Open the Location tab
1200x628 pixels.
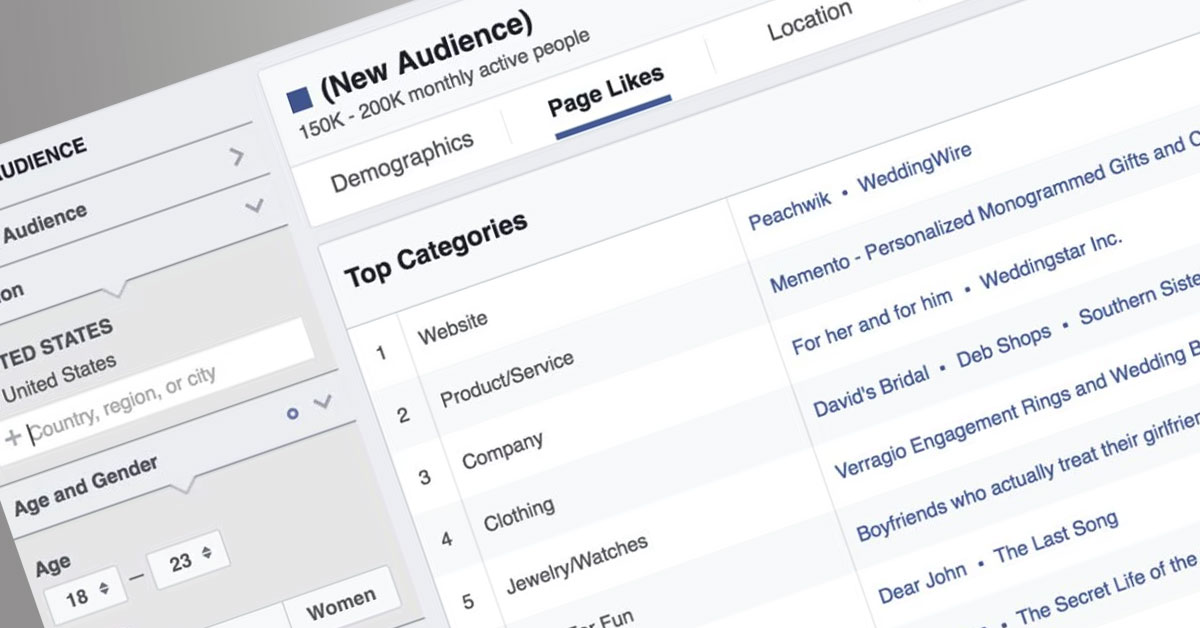point(810,21)
